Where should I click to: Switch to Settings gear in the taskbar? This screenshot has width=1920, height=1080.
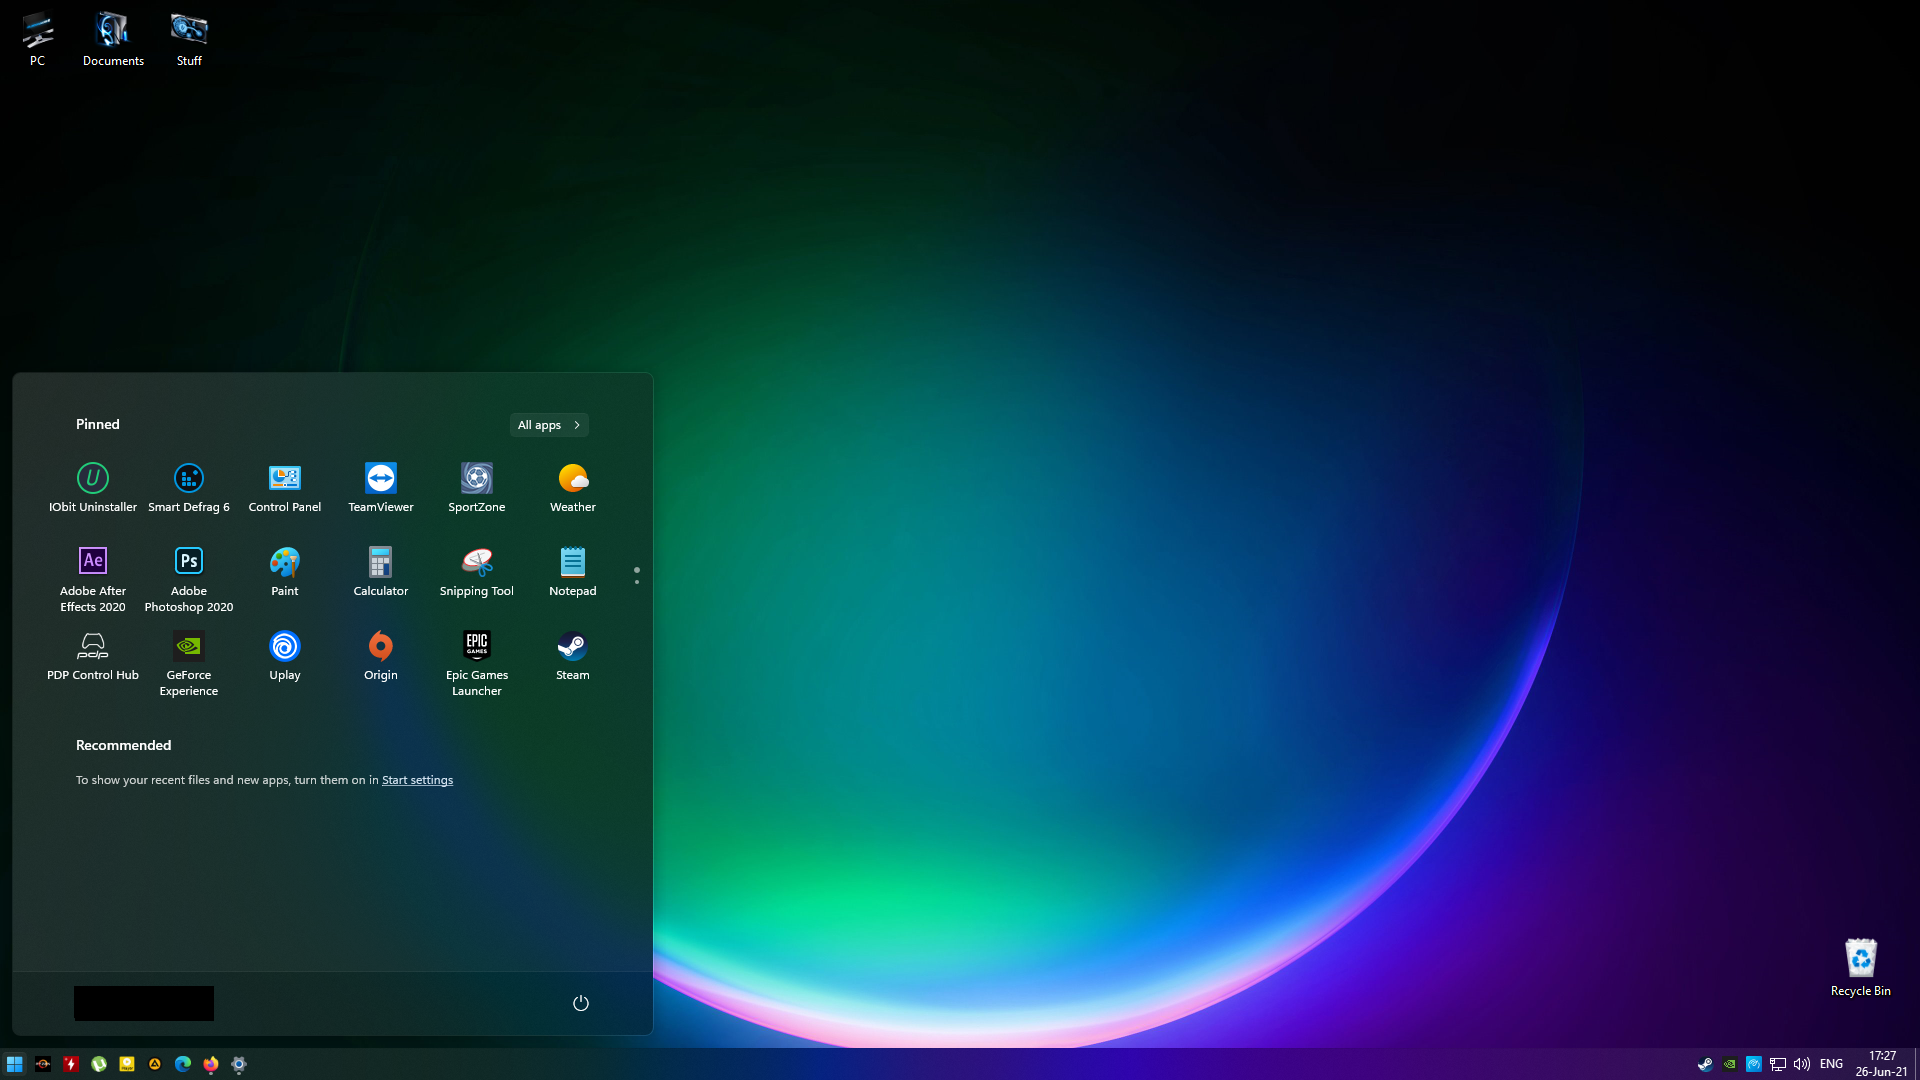(239, 1064)
